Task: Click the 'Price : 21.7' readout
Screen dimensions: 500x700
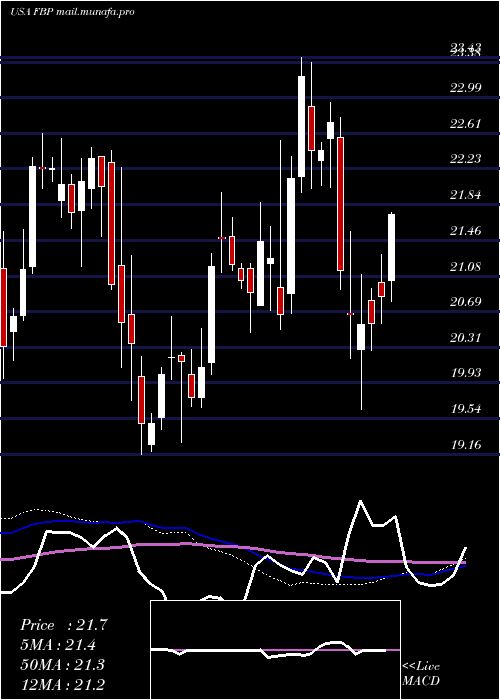Action: click(x=64, y=625)
